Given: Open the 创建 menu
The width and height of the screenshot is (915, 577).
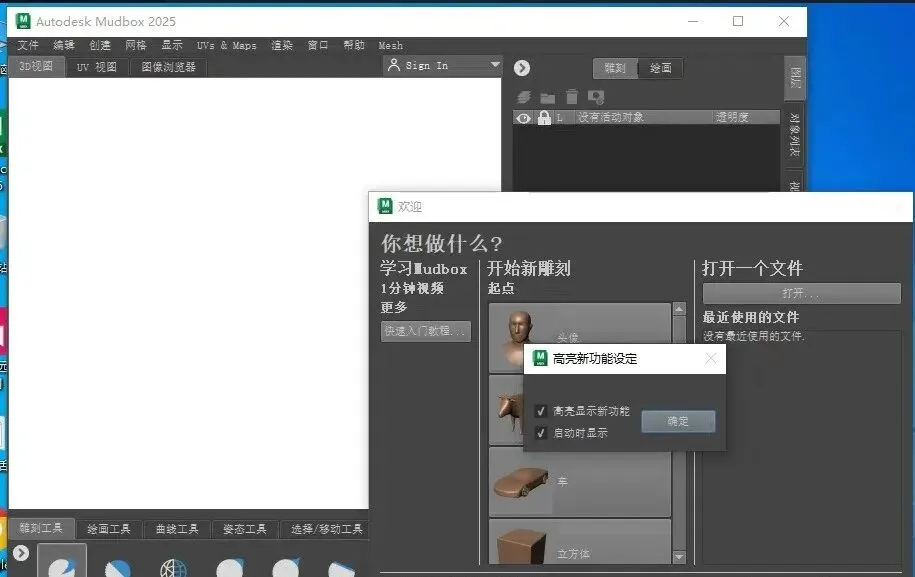Looking at the screenshot, I should [x=100, y=45].
